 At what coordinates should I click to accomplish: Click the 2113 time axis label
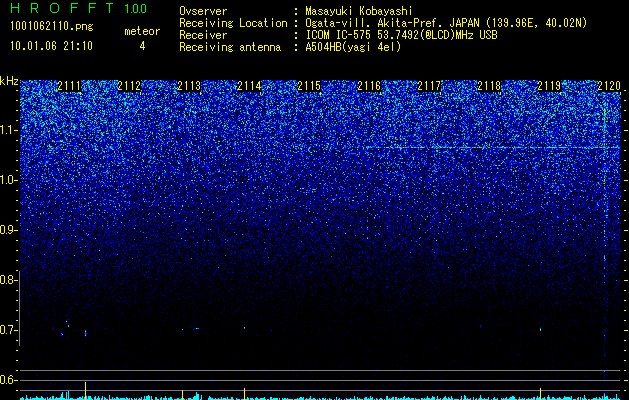point(189,86)
